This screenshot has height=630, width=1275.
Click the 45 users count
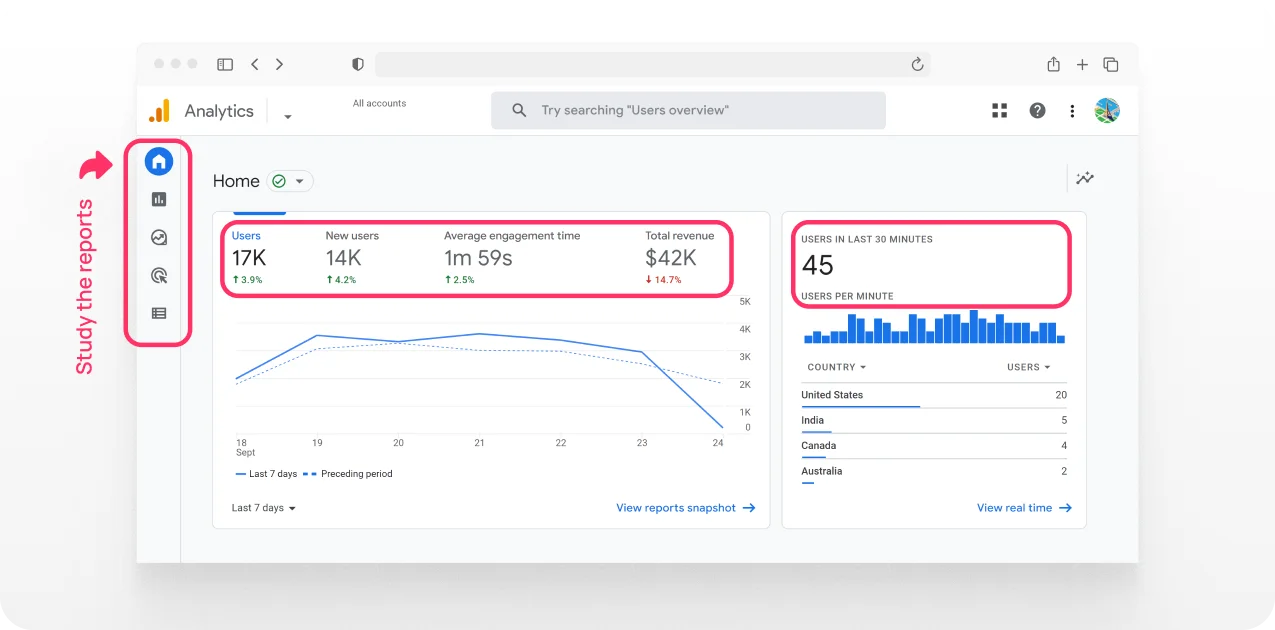[x=818, y=265]
